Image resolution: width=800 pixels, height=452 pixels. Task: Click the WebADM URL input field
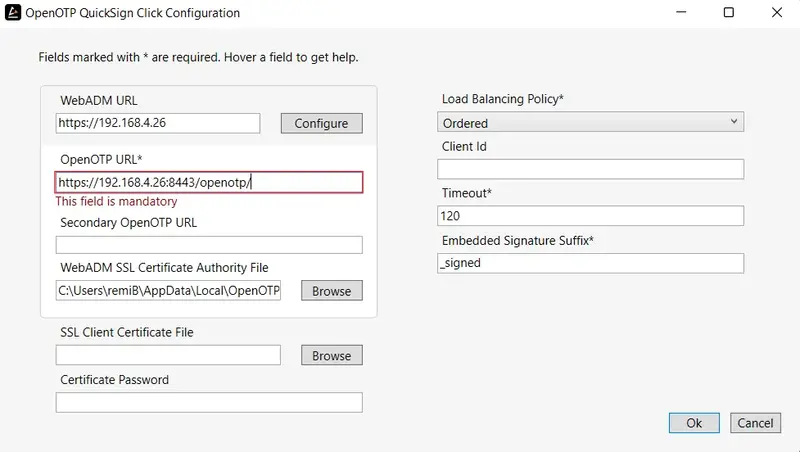(x=158, y=123)
